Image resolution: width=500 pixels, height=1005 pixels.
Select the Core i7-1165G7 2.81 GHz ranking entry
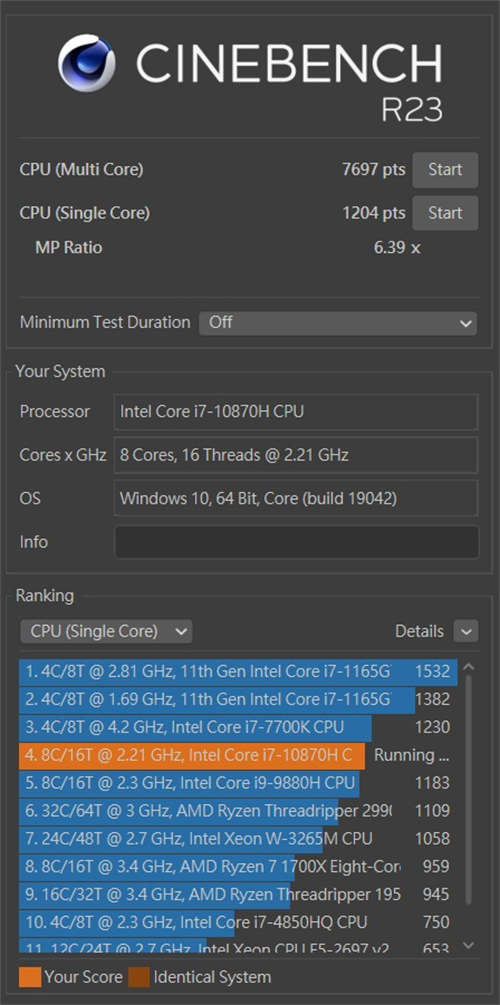click(x=238, y=672)
